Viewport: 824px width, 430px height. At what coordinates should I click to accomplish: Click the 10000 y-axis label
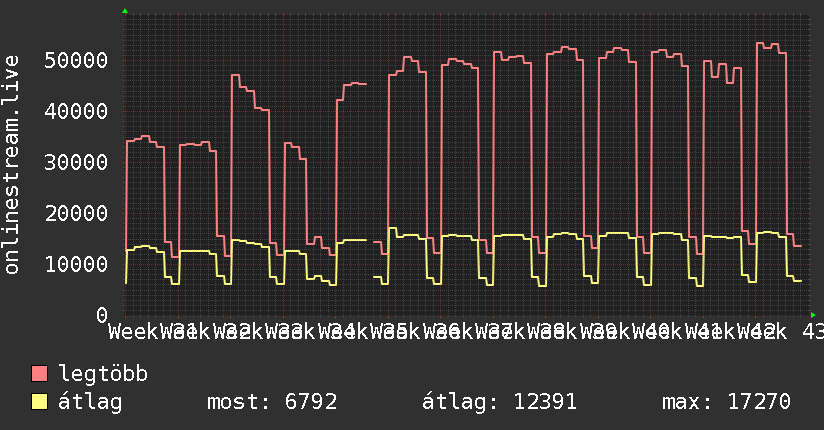click(x=76, y=264)
